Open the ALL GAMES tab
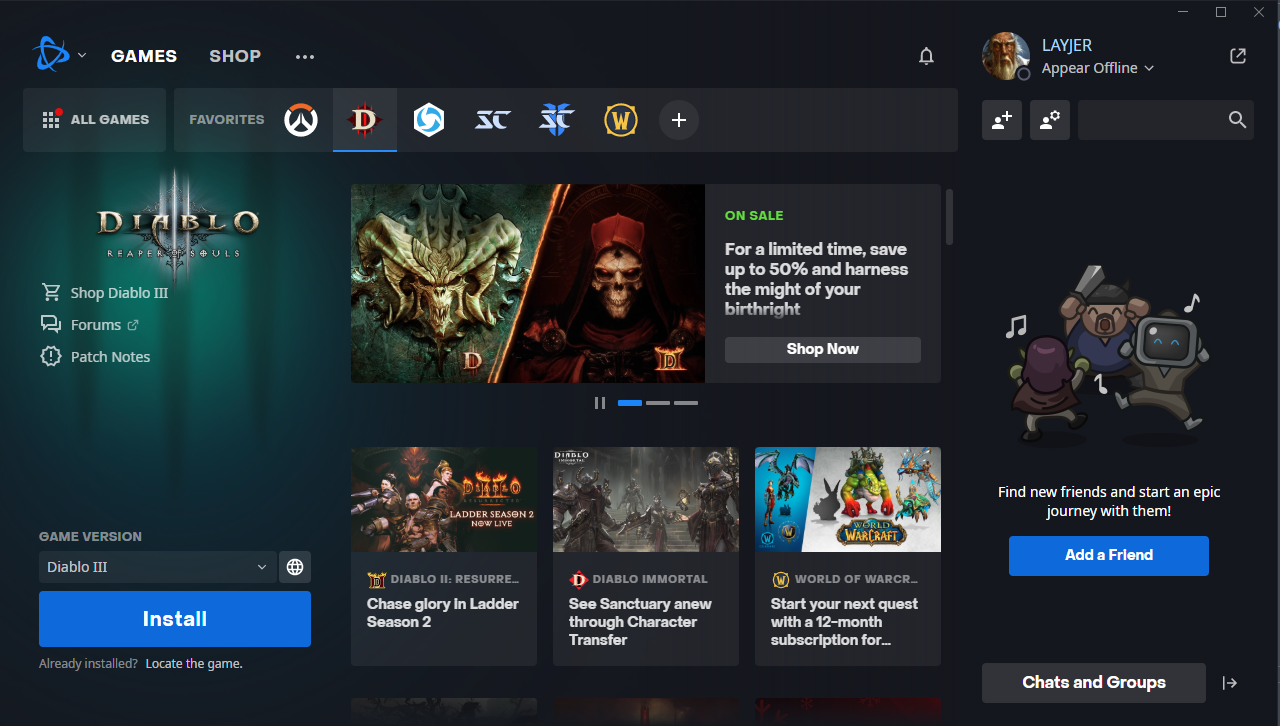Viewport: 1280px width, 726px height. tap(95, 120)
